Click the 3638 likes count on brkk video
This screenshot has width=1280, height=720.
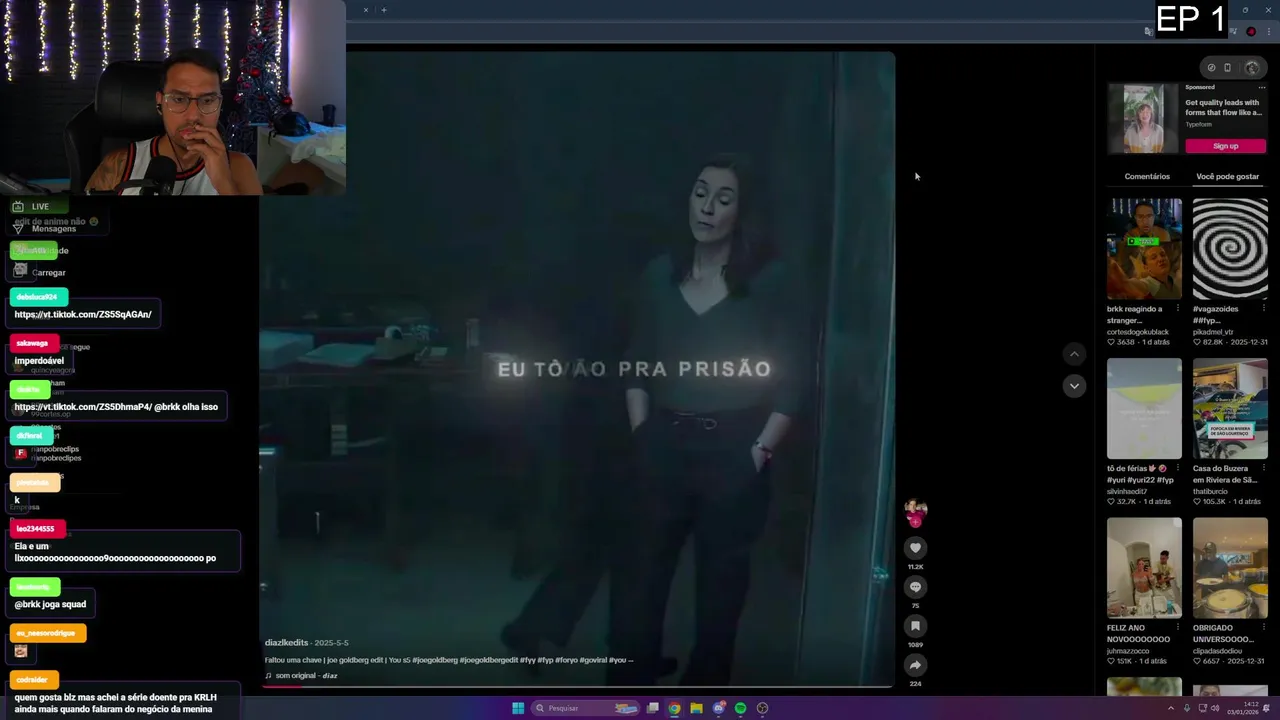[x=1125, y=342]
